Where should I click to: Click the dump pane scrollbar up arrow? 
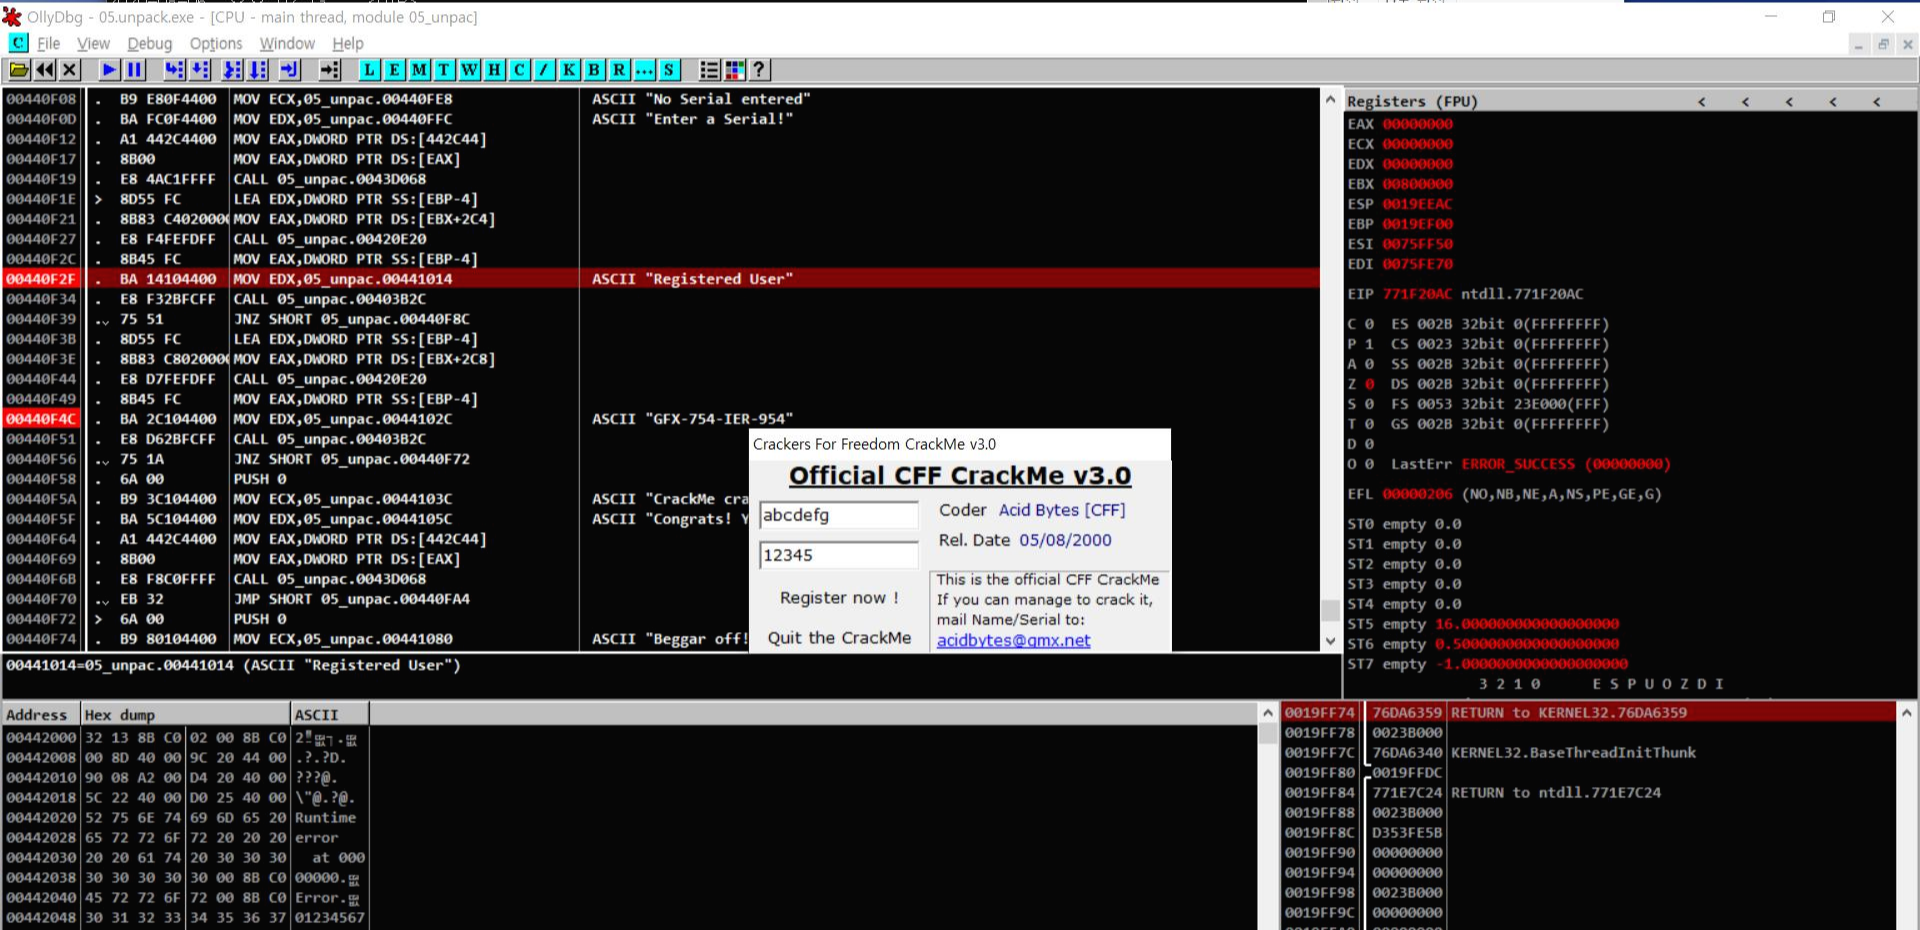[x=1267, y=713]
